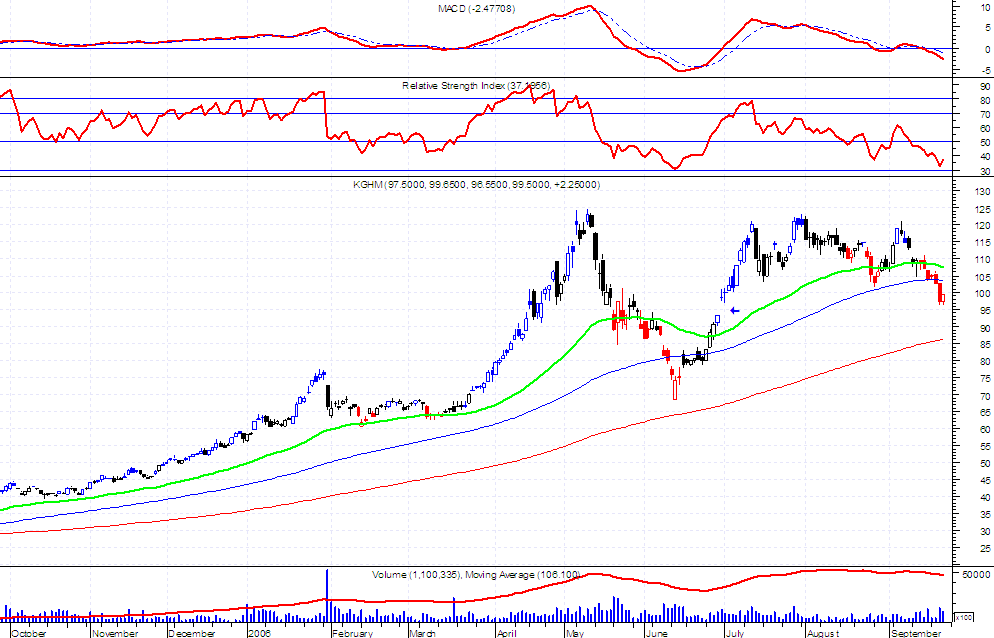Screen dimensions: 994x638
Task: Click the 55 value on the price scale
Action: [x=985, y=447]
